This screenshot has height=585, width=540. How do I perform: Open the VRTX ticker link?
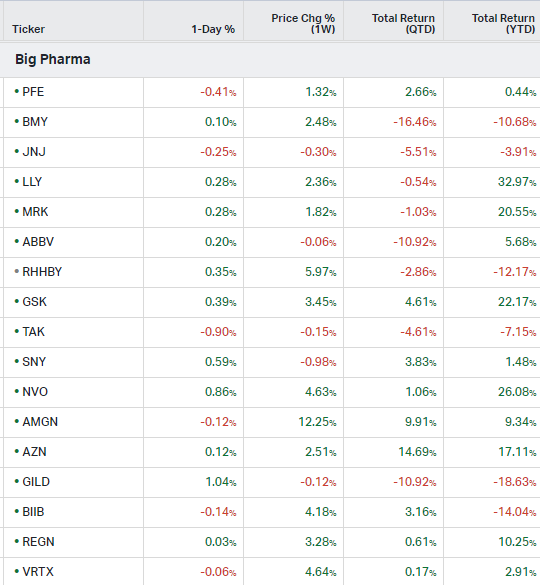point(38,572)
